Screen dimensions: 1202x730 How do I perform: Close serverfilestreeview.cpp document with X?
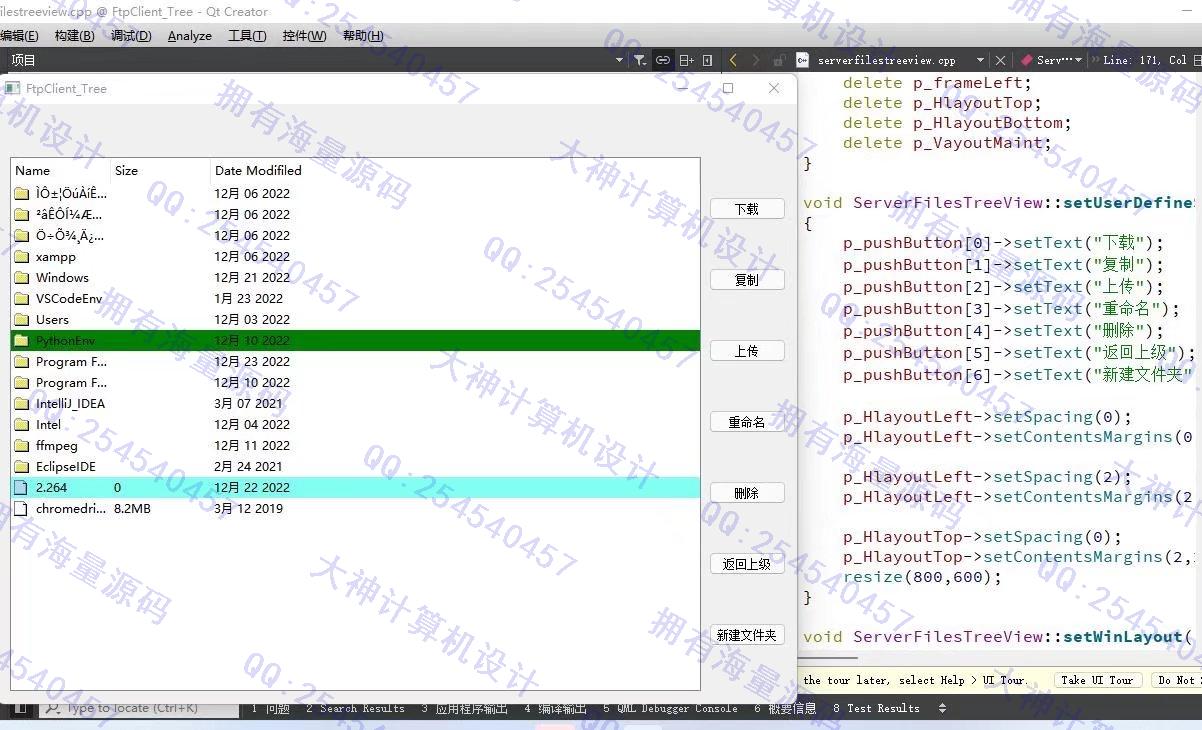click(x=1000, y=60)
